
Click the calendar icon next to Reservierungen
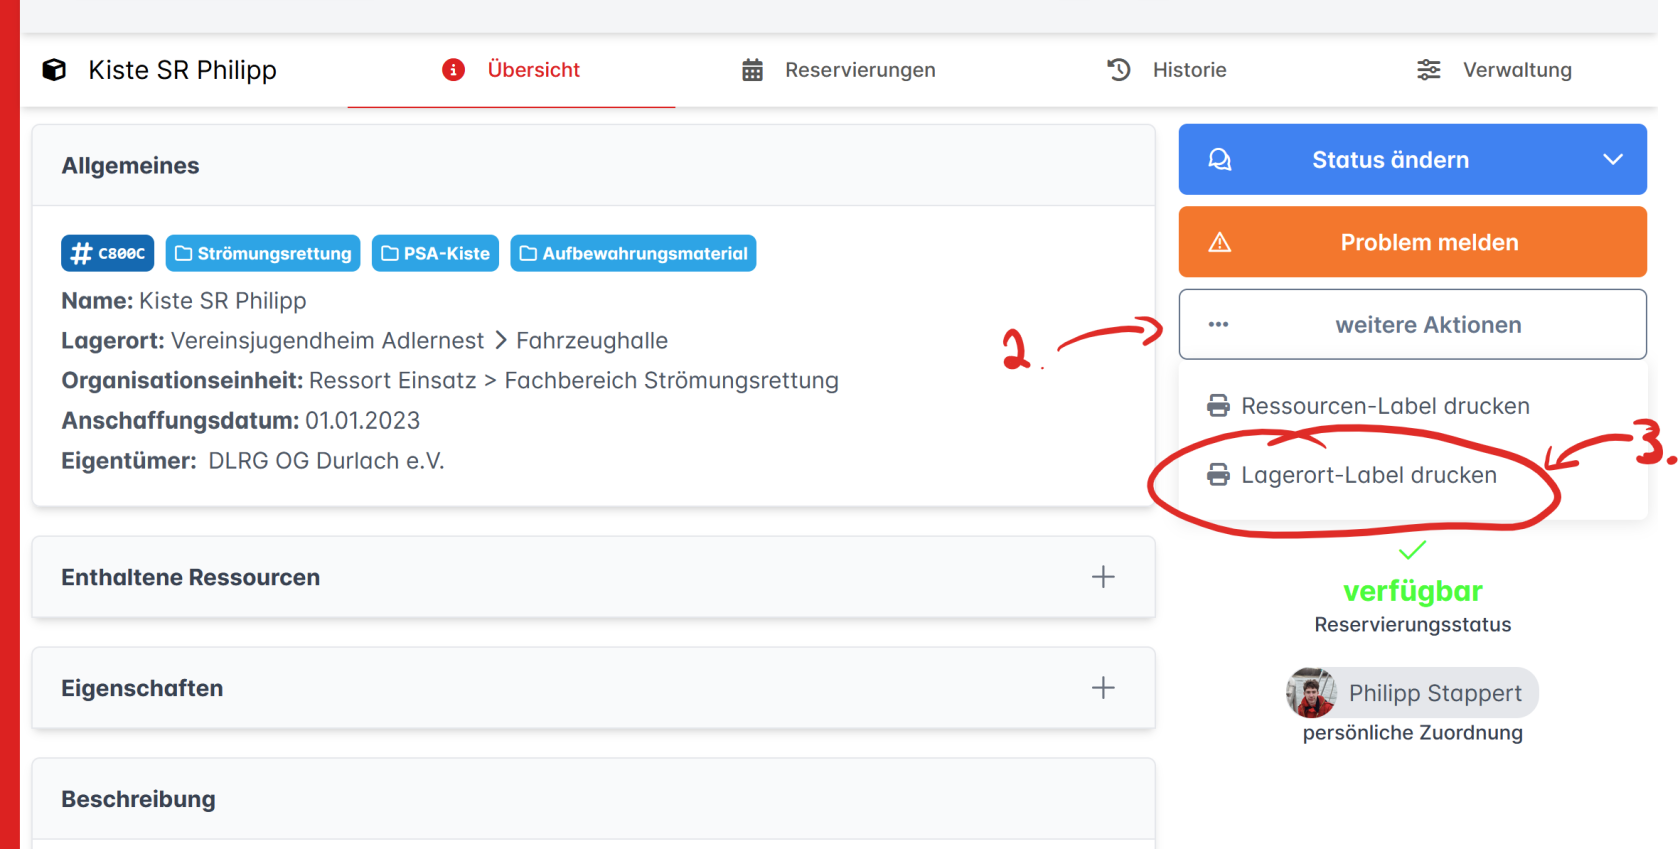752,70
